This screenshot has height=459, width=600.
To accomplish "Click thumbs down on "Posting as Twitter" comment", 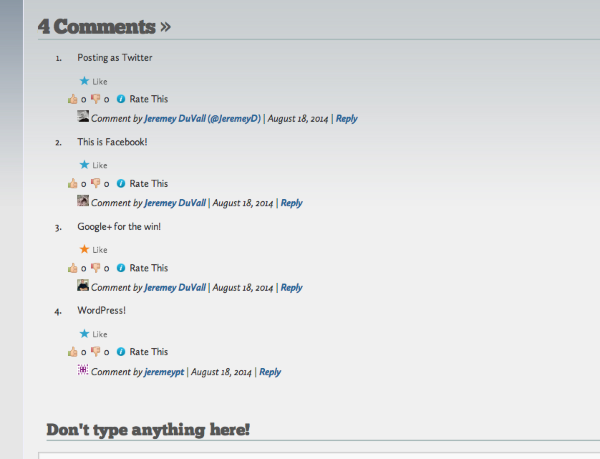I will click(96, 99).
